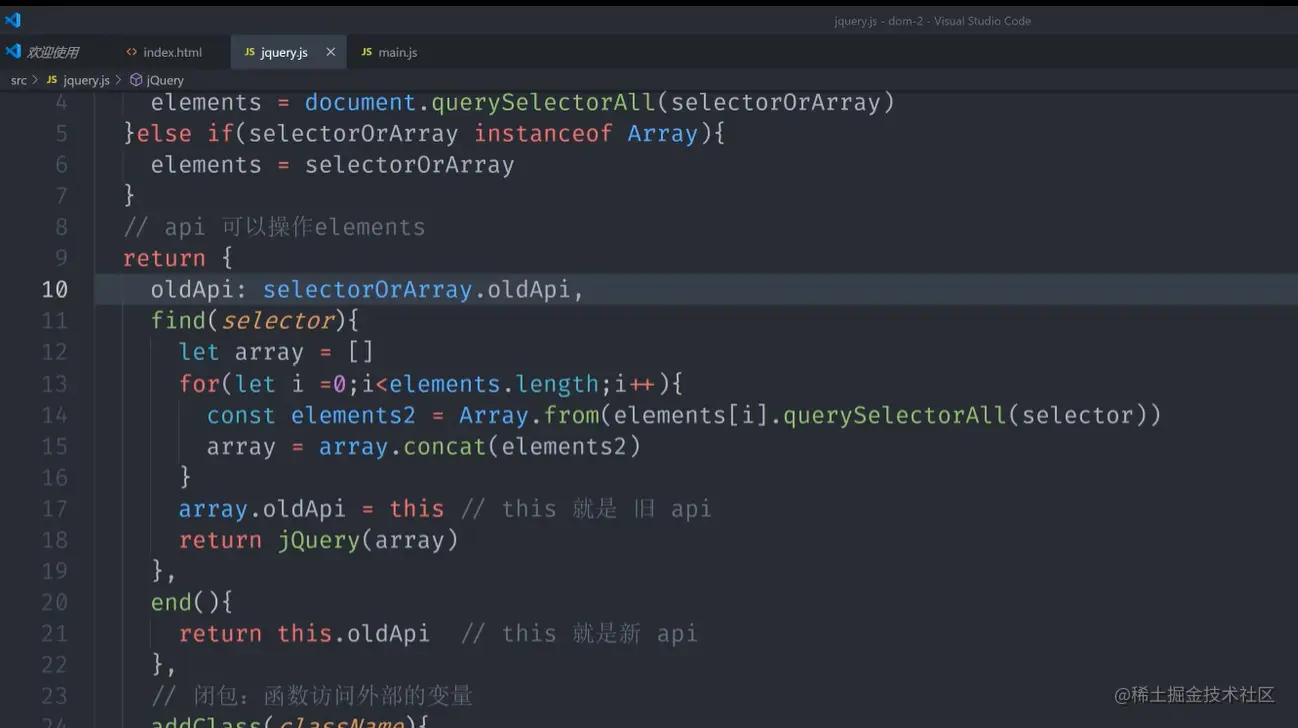Click the comment "// this 就是新 api"
This screenshot has height=728, width=1298.
579,633
